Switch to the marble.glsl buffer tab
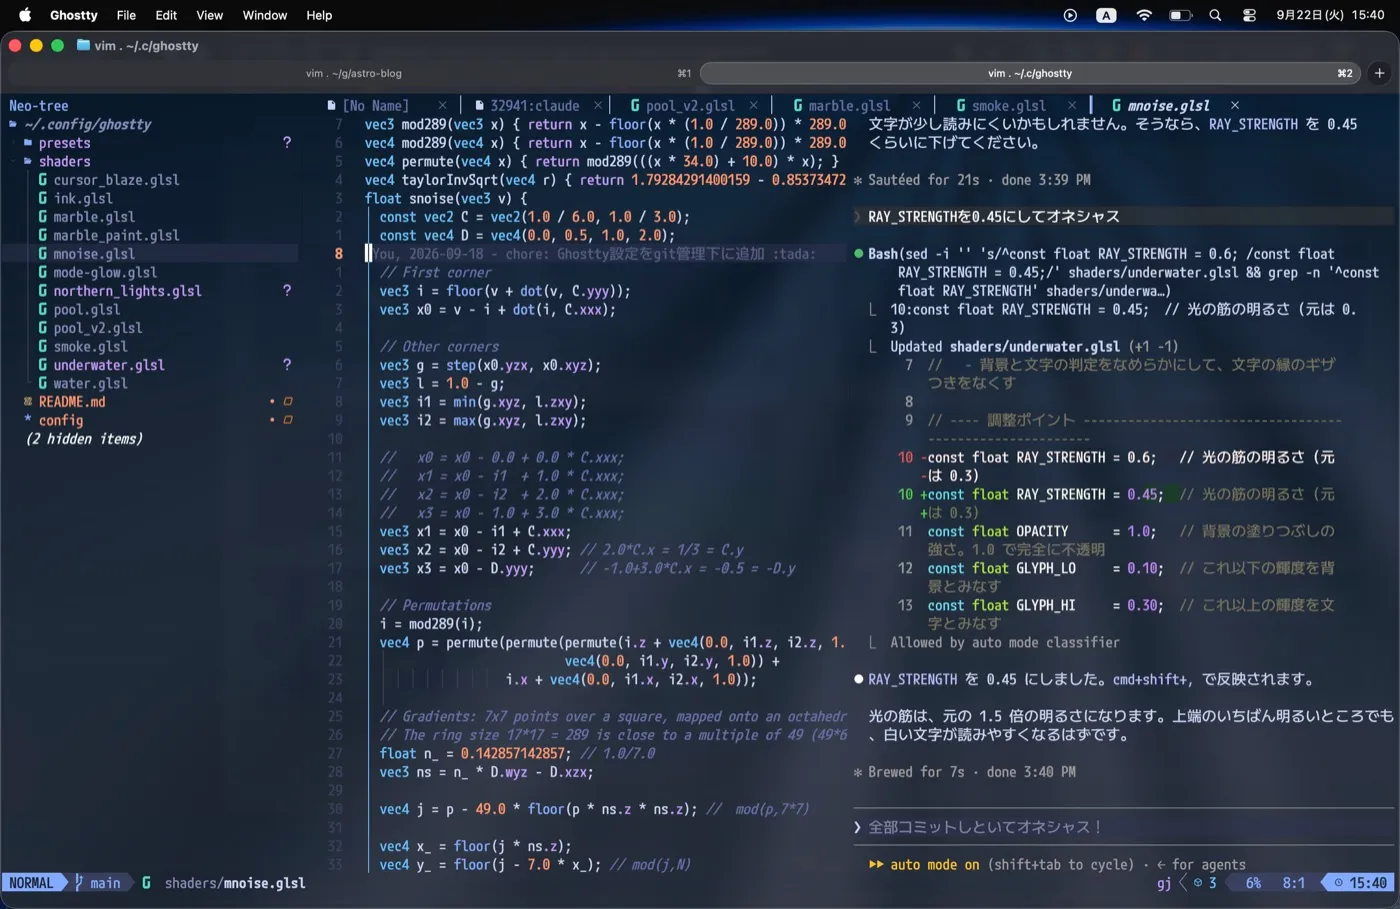Viewport: 1400px width, 909px height. coord(849,105)
